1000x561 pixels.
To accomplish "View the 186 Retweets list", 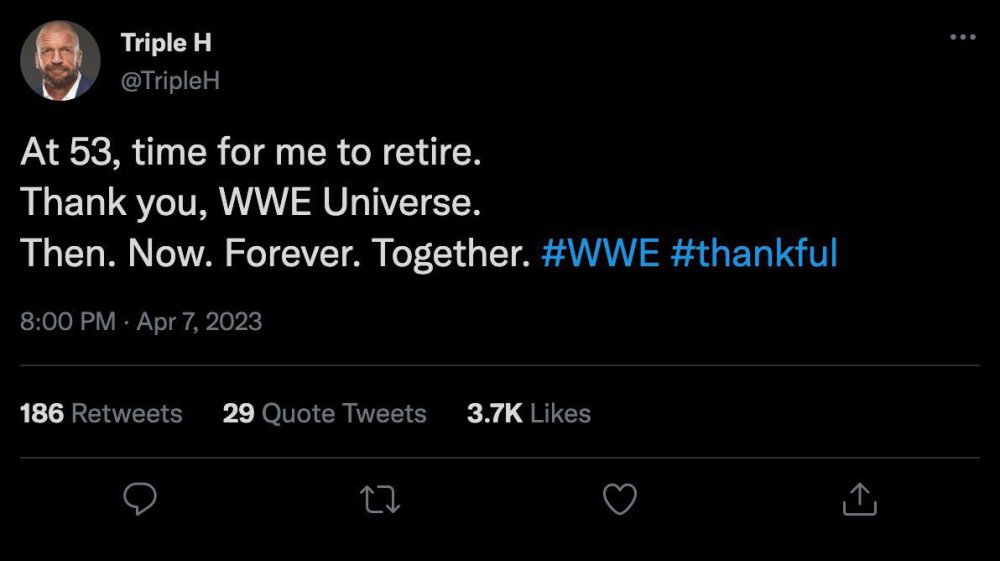I will pyautogui.click(x=101, y=413).
